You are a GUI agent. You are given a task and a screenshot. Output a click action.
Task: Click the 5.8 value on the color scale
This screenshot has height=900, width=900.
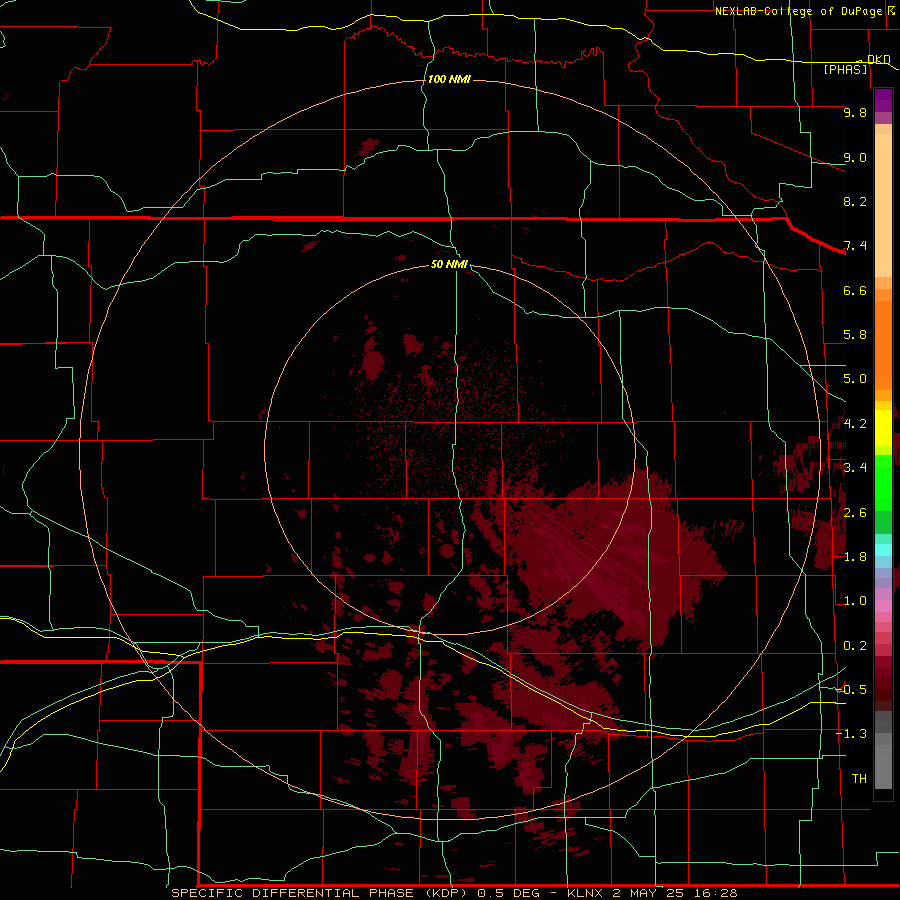pyautogui.click(x=855, y=335)
